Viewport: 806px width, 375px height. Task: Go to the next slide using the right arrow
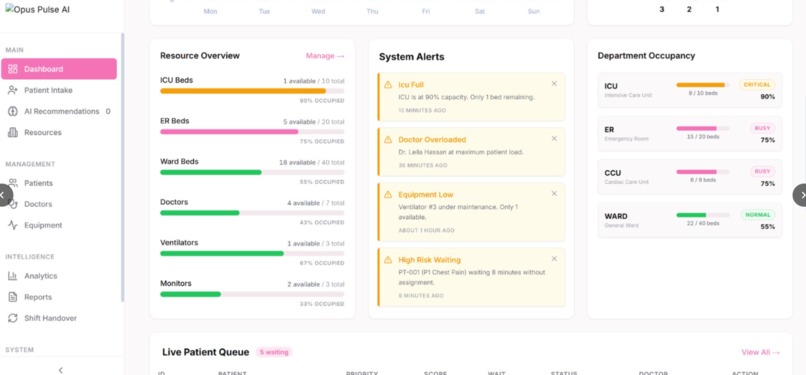coord(801,195)
